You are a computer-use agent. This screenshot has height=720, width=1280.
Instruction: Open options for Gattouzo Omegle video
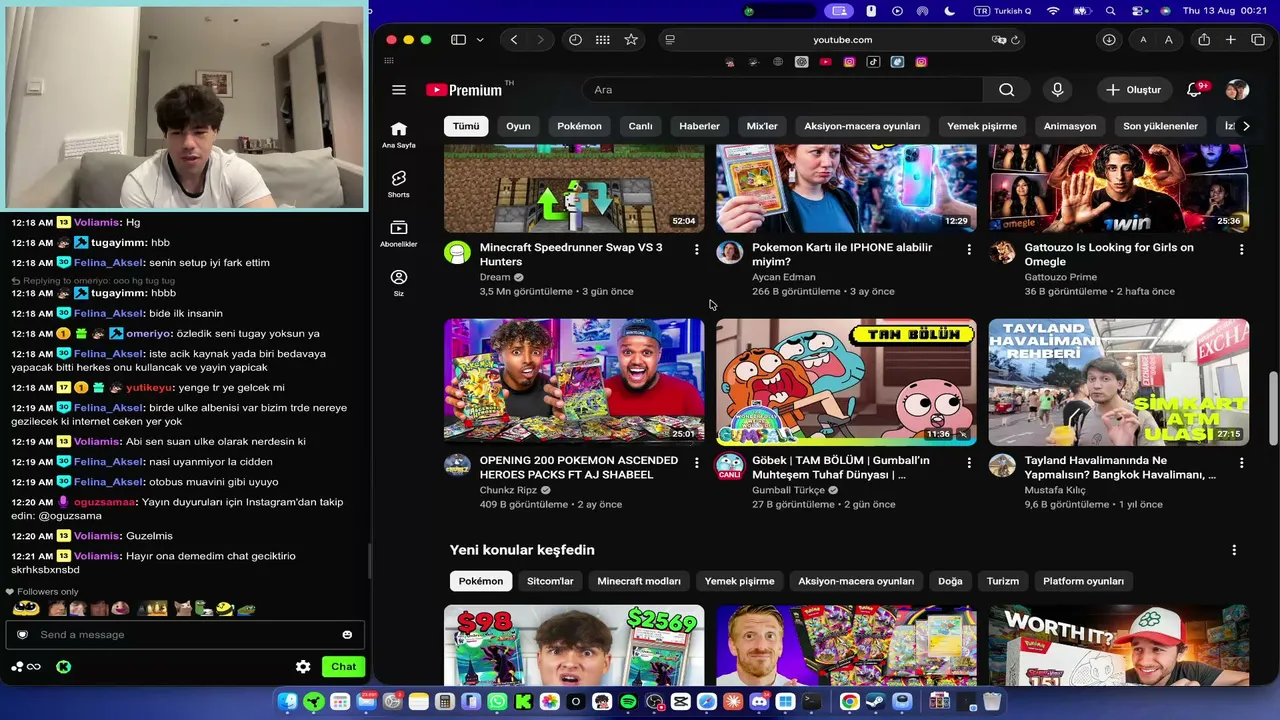[x=1242, y=249]
